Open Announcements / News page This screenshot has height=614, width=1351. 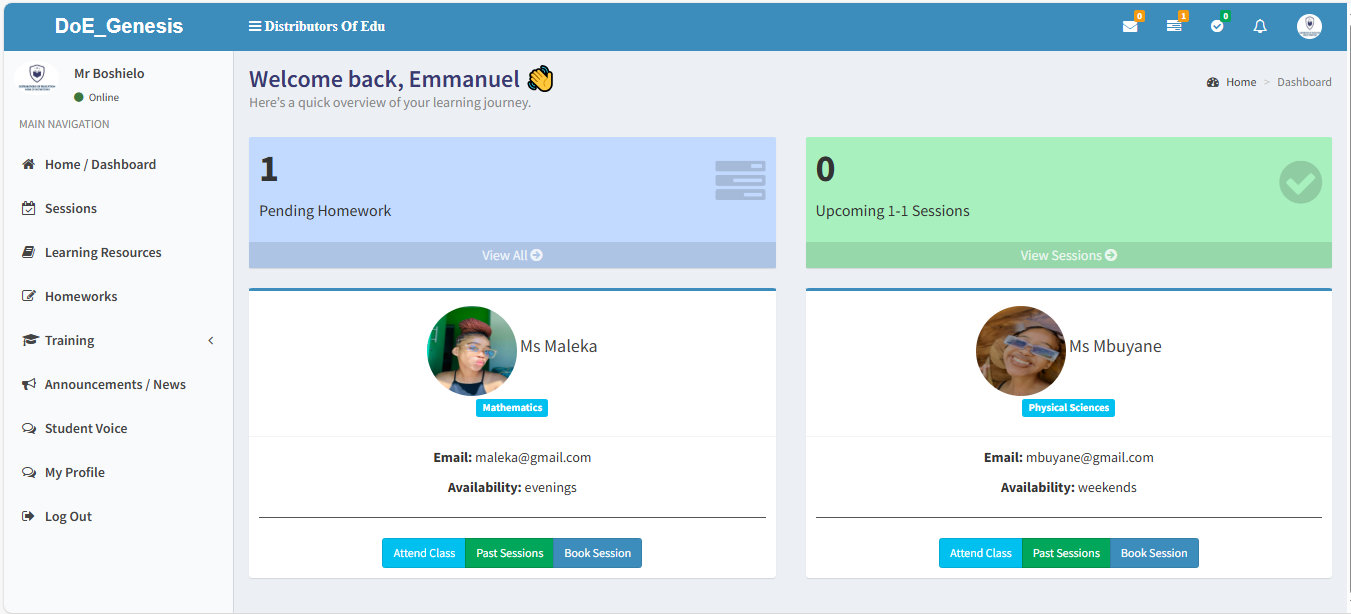click(x=114, y=384)
